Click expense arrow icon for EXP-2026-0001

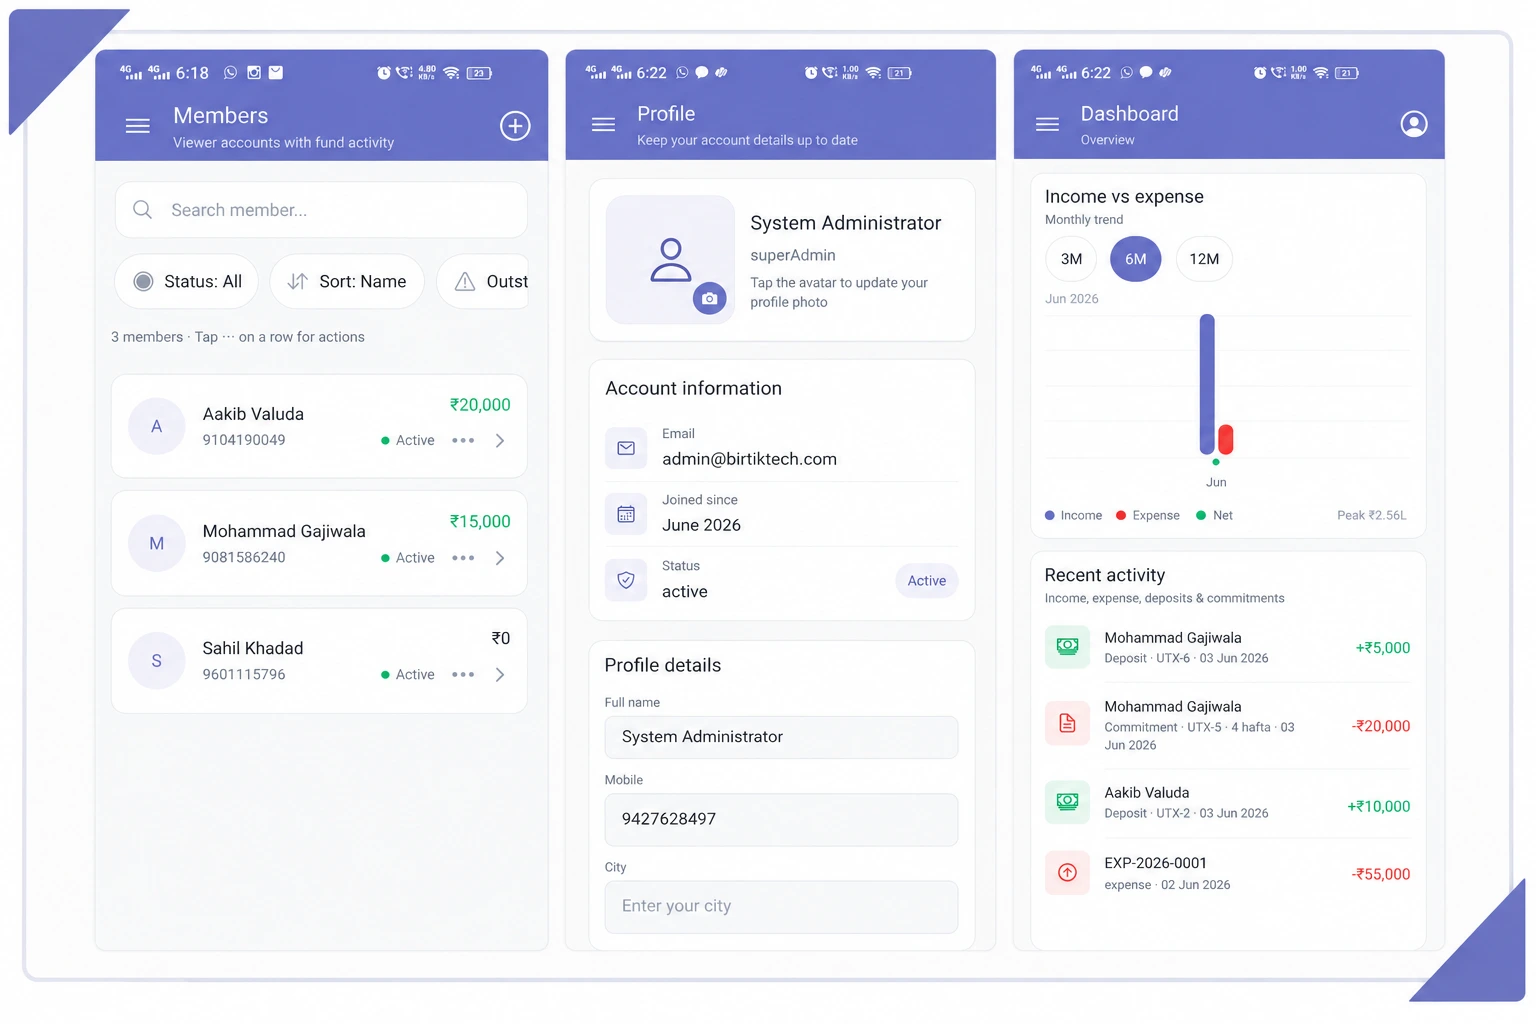point(1067,873)
